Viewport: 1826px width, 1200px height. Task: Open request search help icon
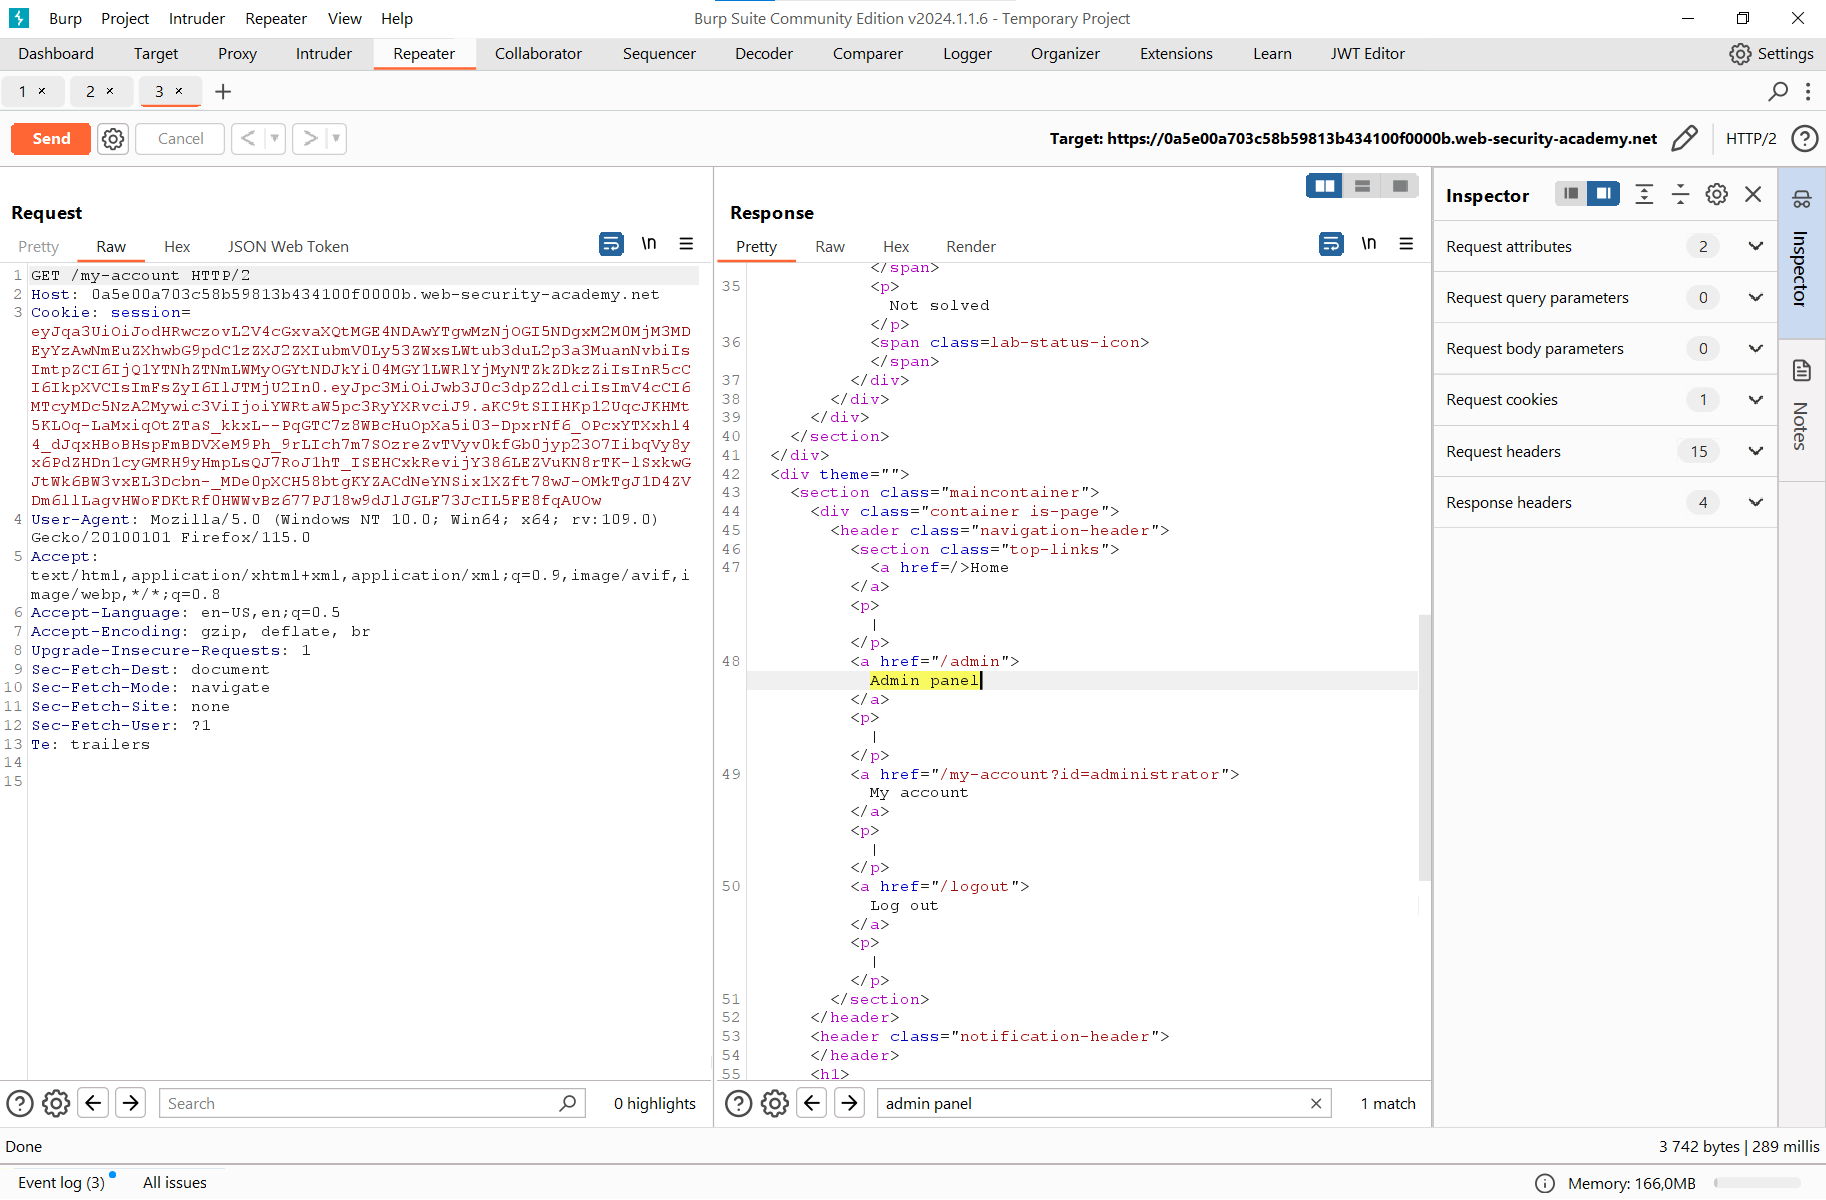click(20, 1103)
